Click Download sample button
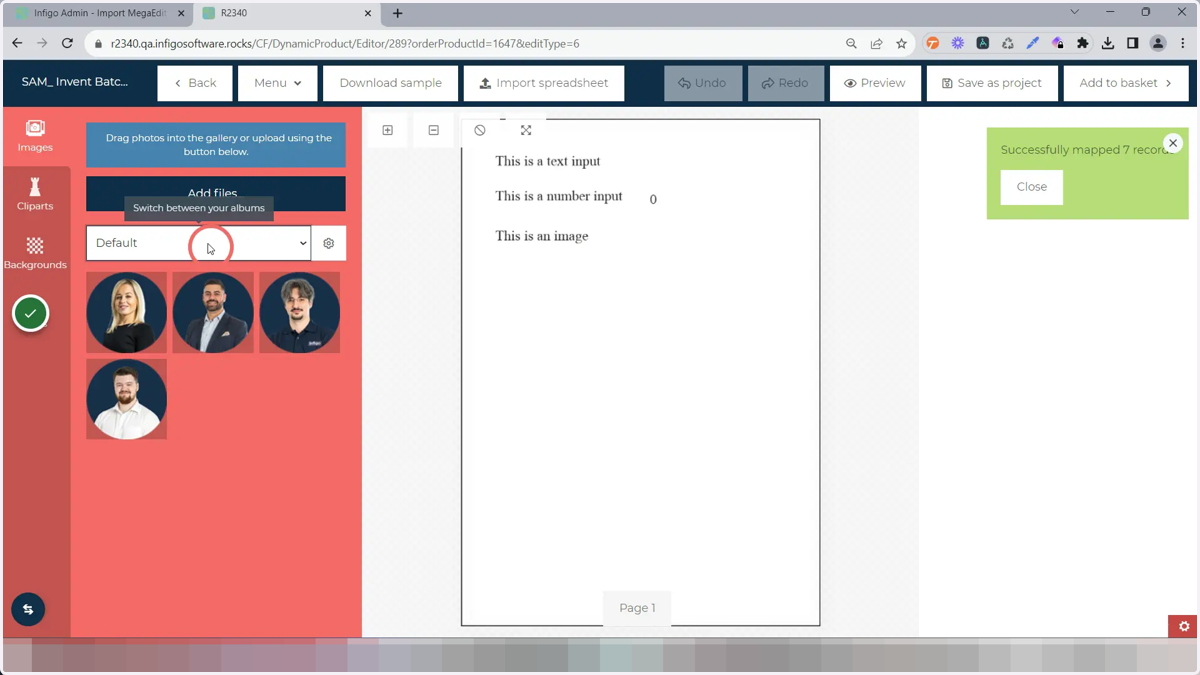Screen dimensions: 1200x675 [x=390, y=83]
